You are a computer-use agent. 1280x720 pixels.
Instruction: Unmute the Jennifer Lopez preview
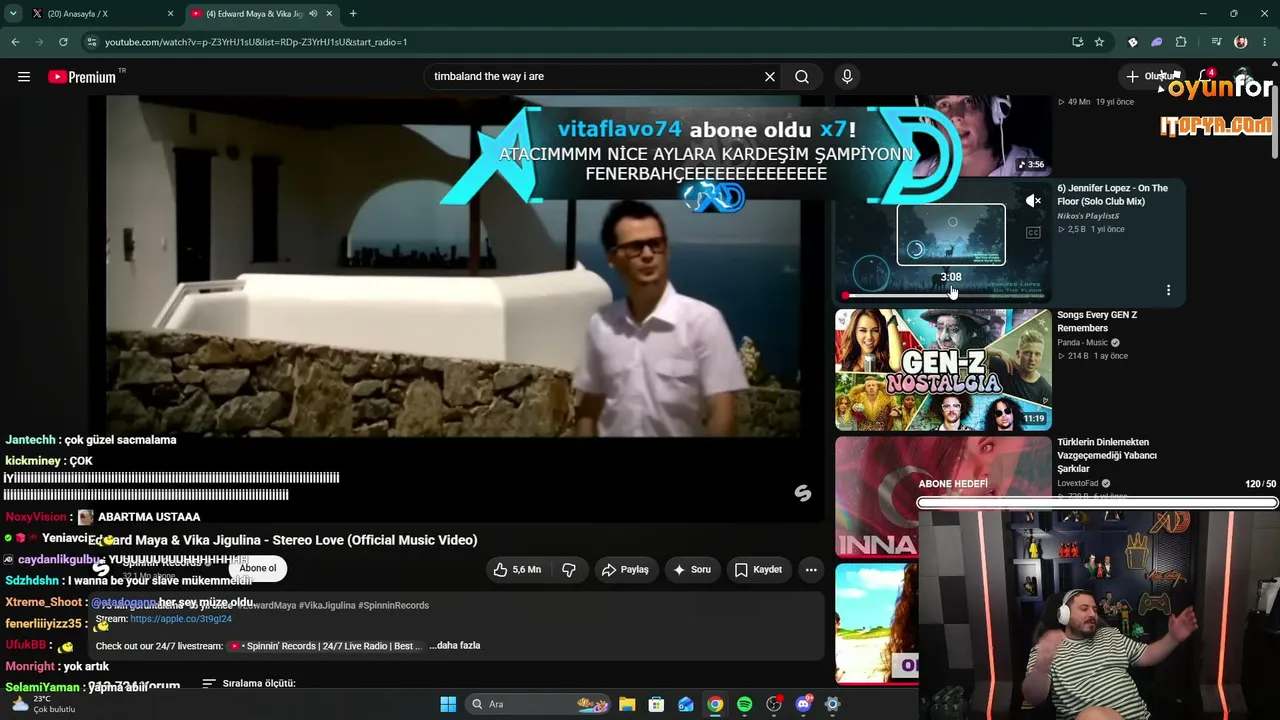pos(1033,201)
